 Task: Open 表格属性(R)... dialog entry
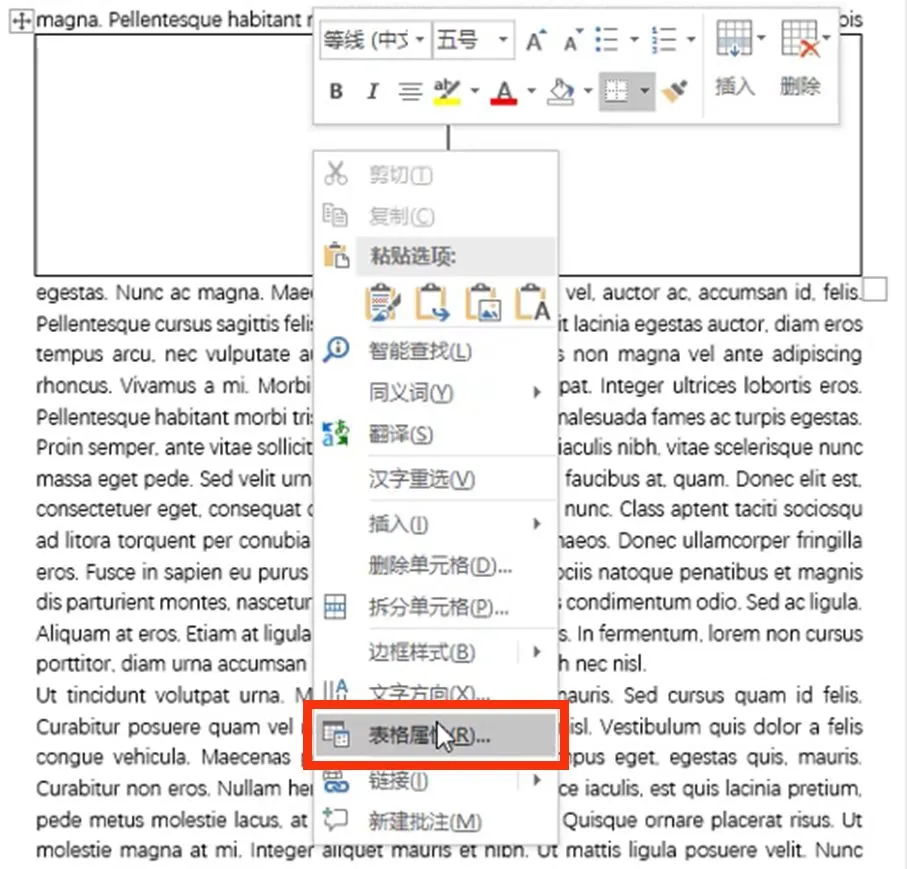(x=435, y=735)
